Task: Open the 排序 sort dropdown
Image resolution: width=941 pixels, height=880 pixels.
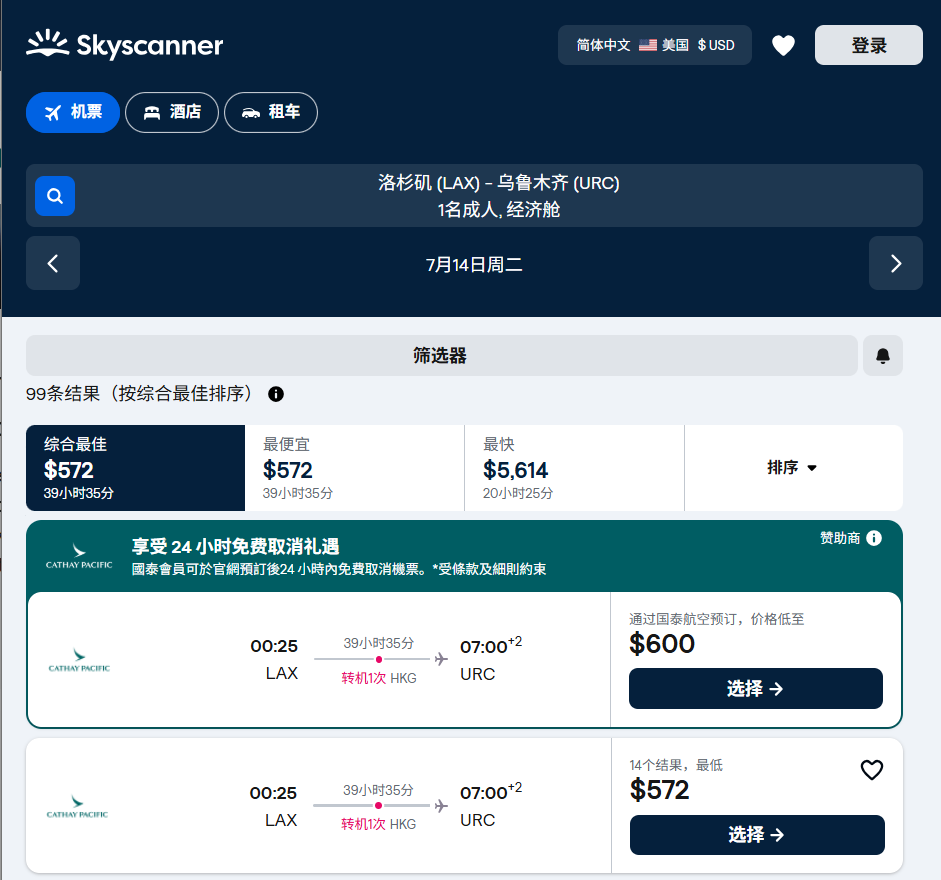Action: 793,468
